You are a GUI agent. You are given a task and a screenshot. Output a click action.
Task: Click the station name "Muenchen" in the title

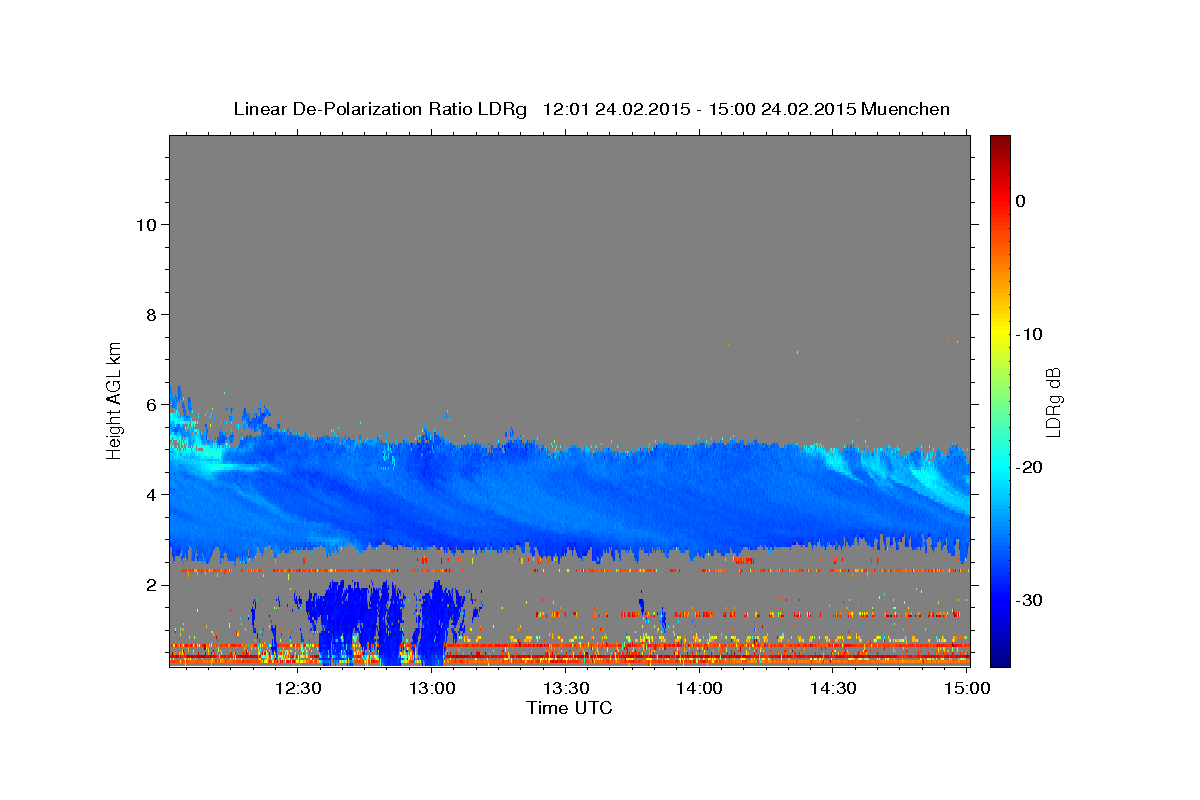click(x=906, y=109)
